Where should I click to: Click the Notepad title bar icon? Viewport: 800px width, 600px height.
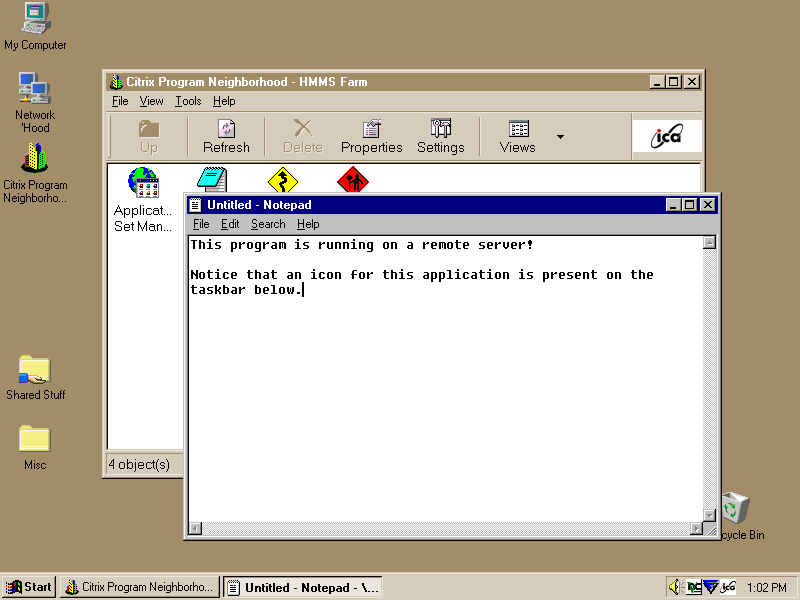click(195, 205)
